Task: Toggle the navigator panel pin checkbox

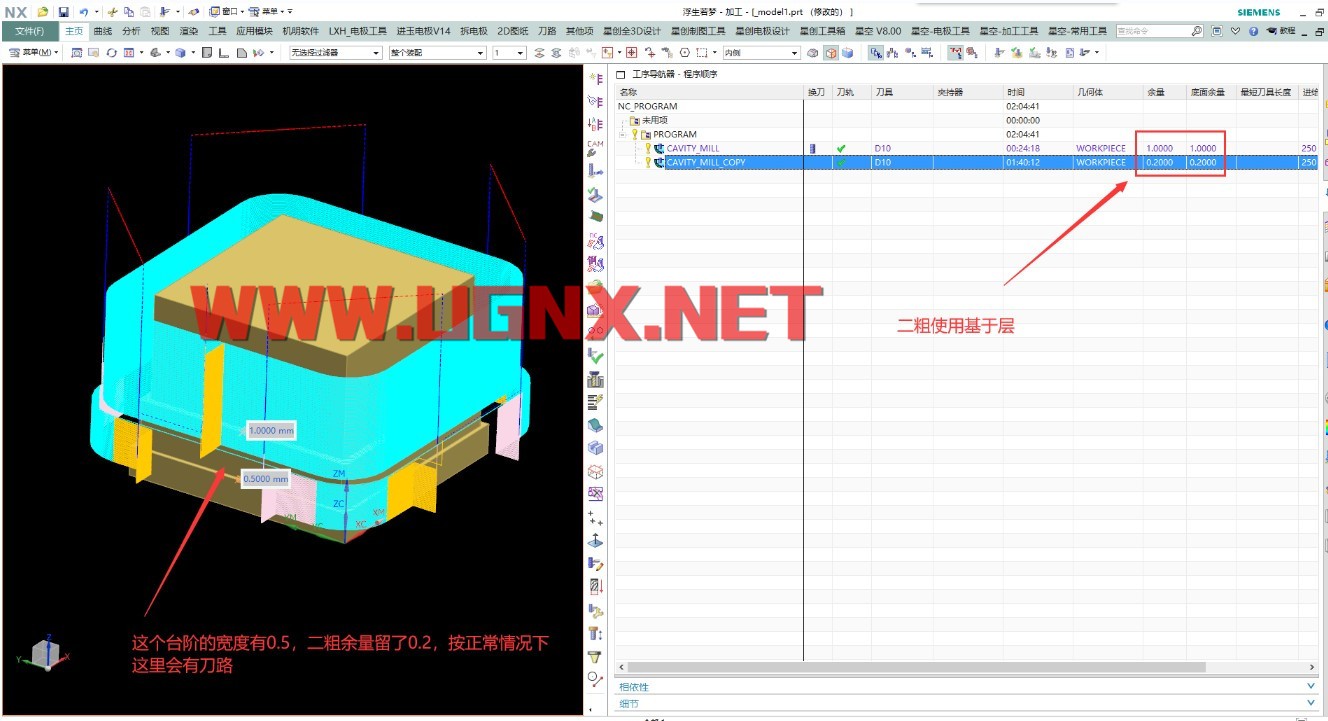Action: pyautogui.click(x=621, y=75)
